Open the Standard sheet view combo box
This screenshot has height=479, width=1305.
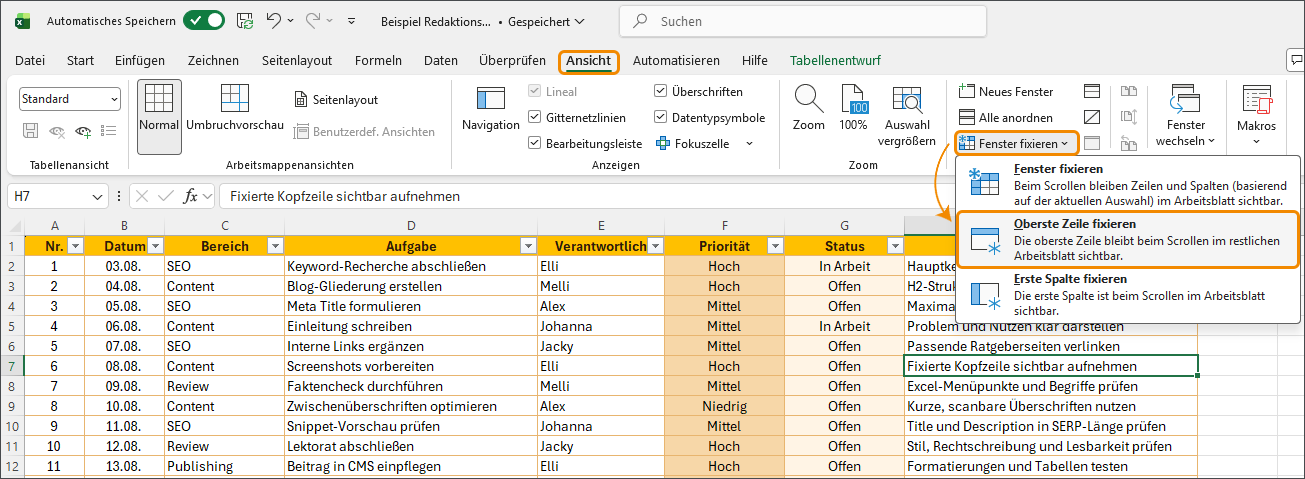[70, 99]
